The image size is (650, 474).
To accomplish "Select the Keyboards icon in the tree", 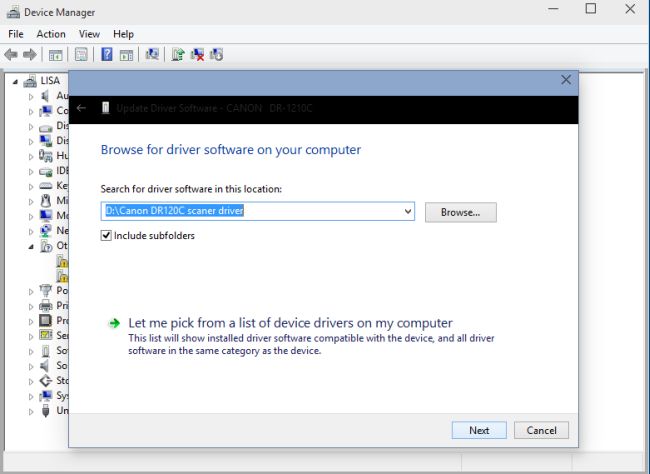I will 46,186.
